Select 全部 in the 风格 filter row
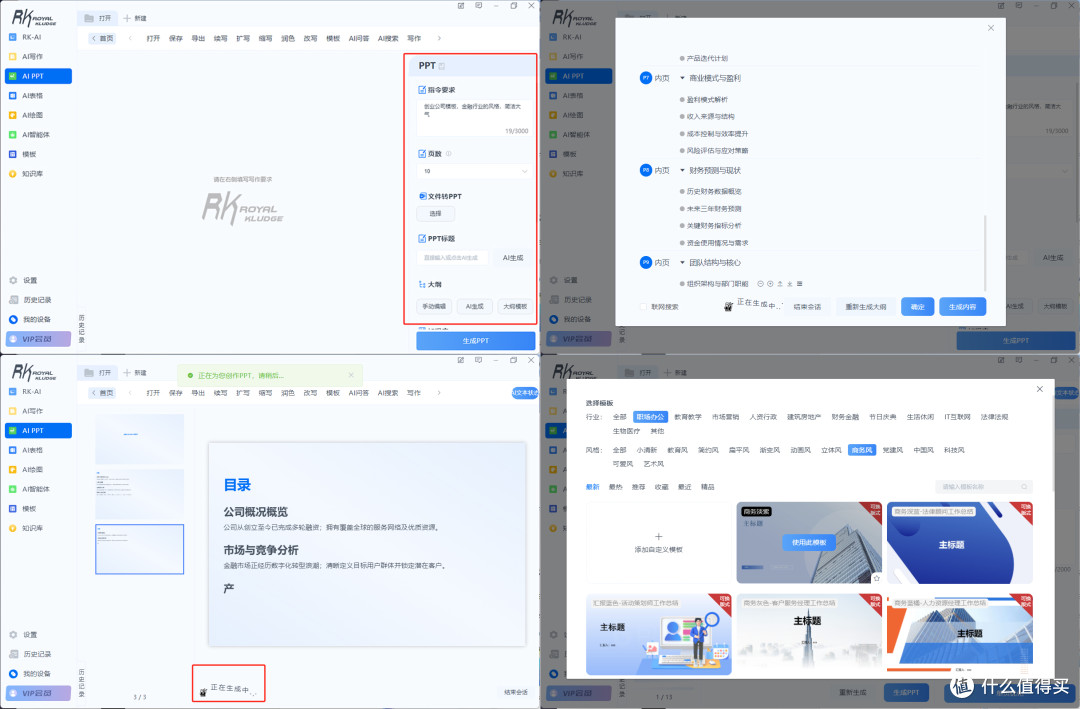The width and height of the screenshot is (1080, 709). [x=619, y=450]
